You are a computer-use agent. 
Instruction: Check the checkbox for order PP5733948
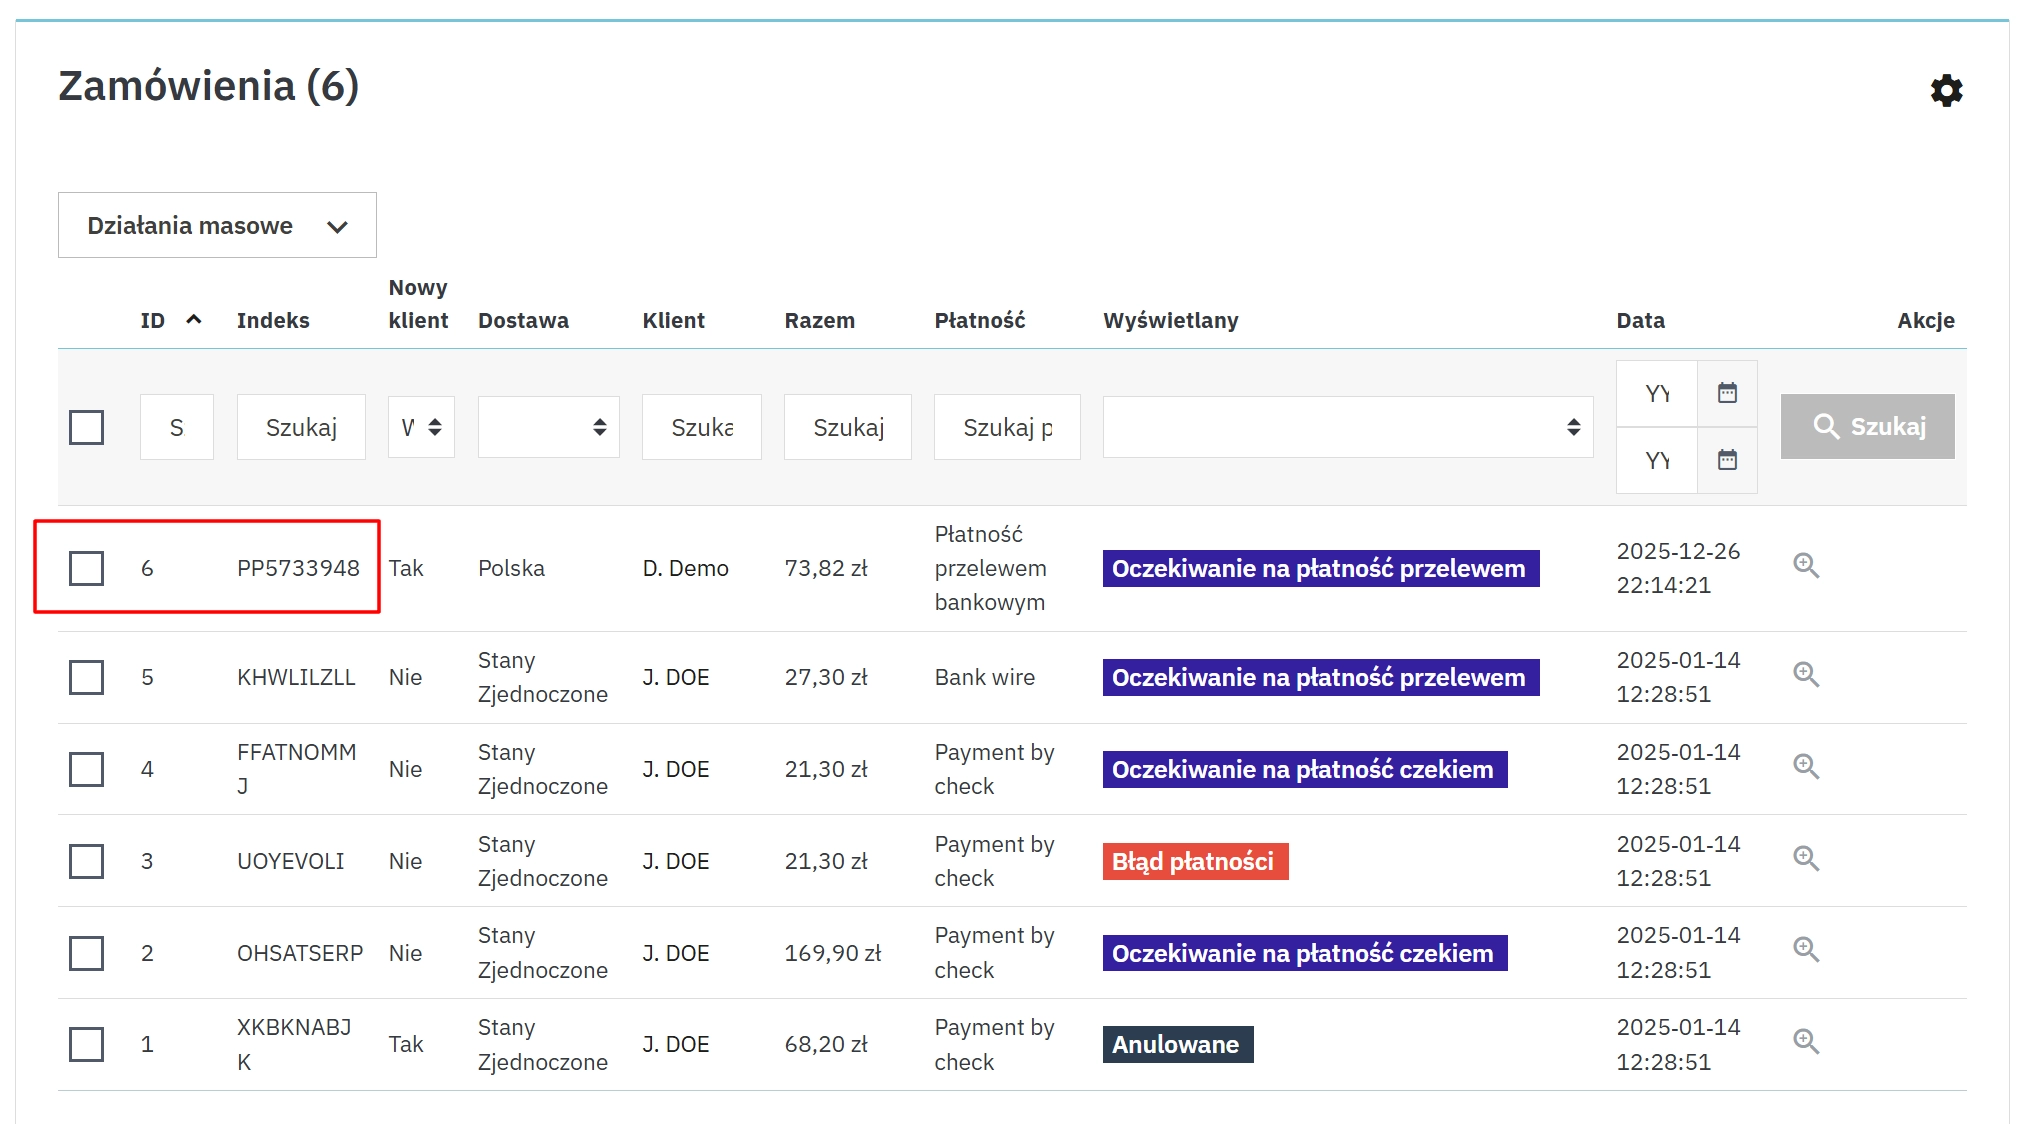tap(86, 568)
